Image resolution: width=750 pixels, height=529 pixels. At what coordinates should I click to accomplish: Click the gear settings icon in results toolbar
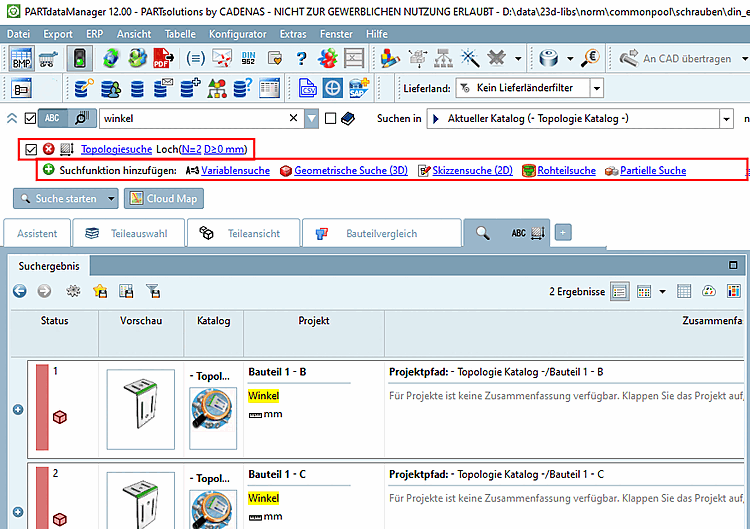73,291
